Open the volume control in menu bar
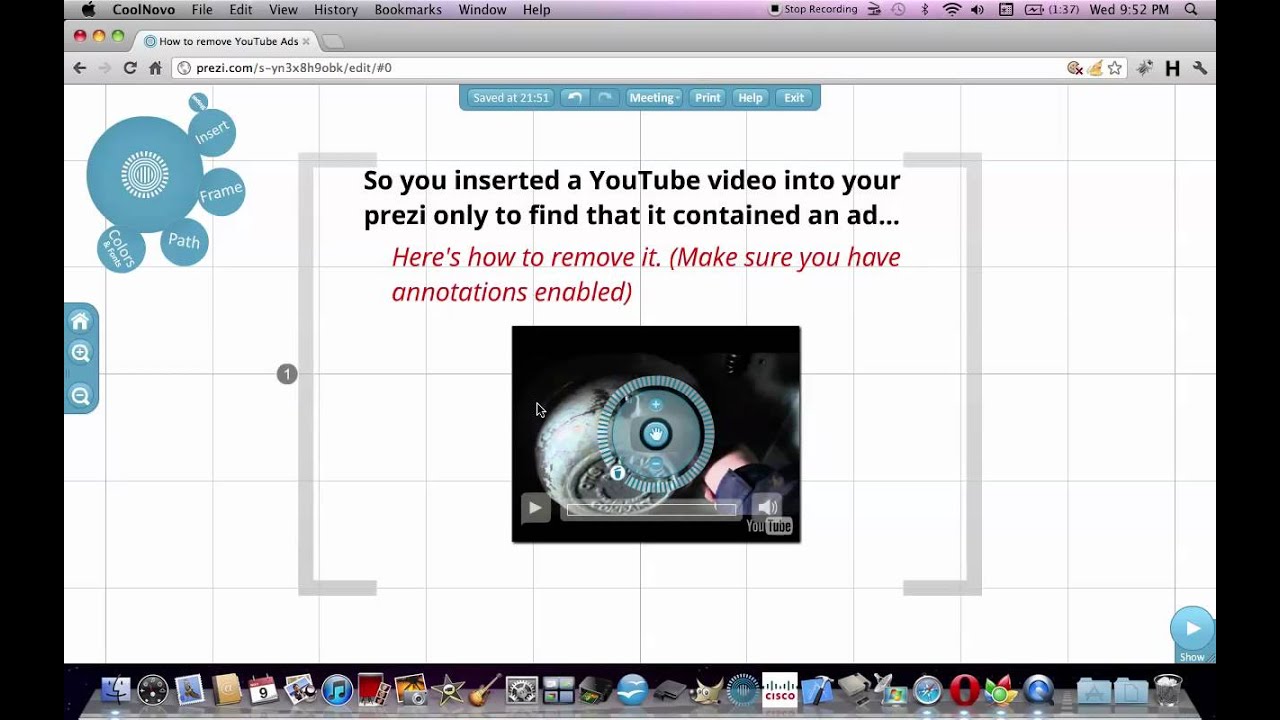 pyautogui.click(x=978, y=10)
